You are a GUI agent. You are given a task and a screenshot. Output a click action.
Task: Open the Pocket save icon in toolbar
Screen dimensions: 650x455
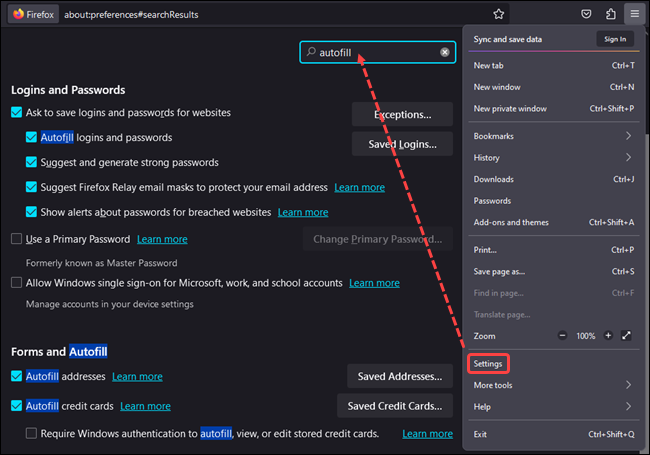coord(586,14)
